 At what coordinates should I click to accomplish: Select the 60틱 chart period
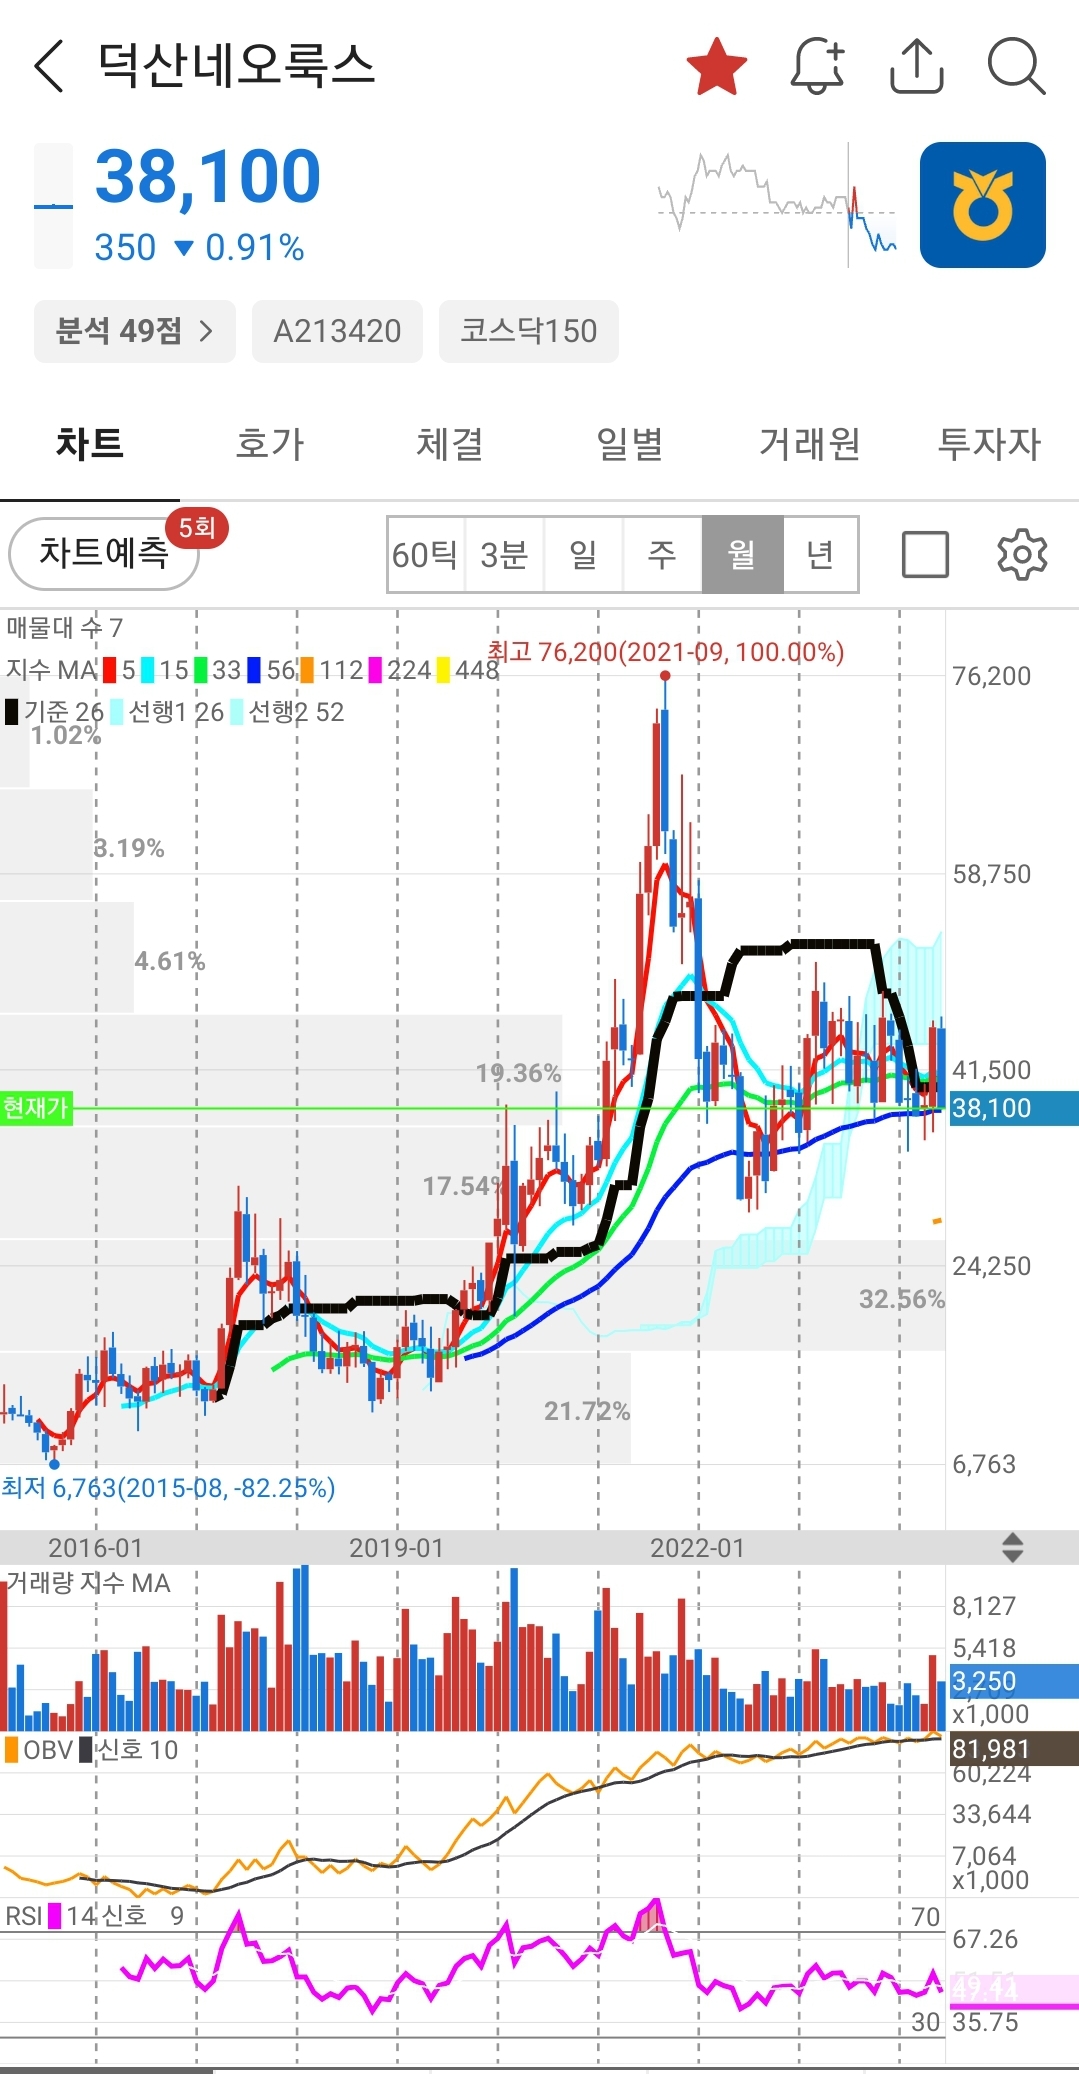[x=425, y=555]
